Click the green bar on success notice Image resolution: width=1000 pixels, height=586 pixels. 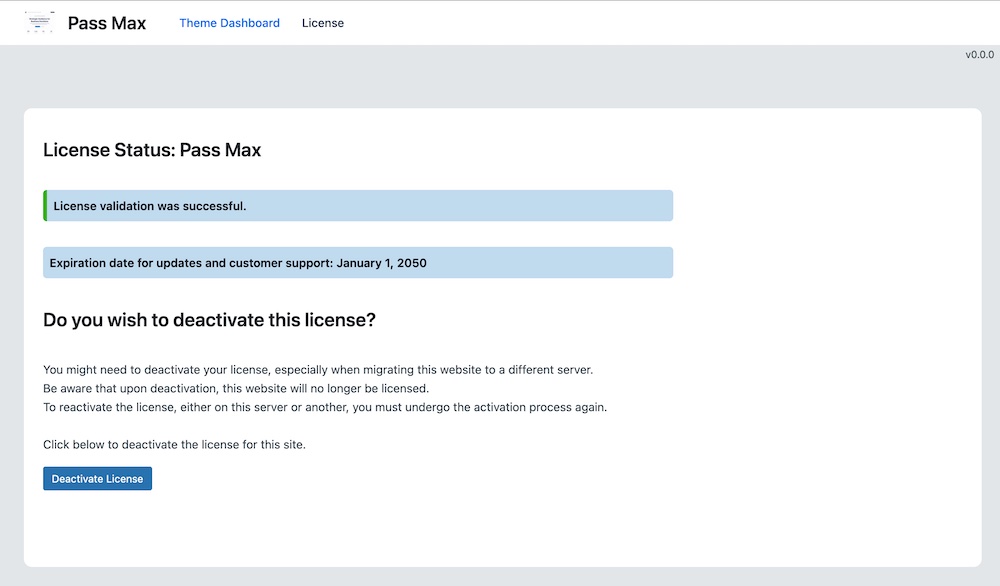point(45,206)
